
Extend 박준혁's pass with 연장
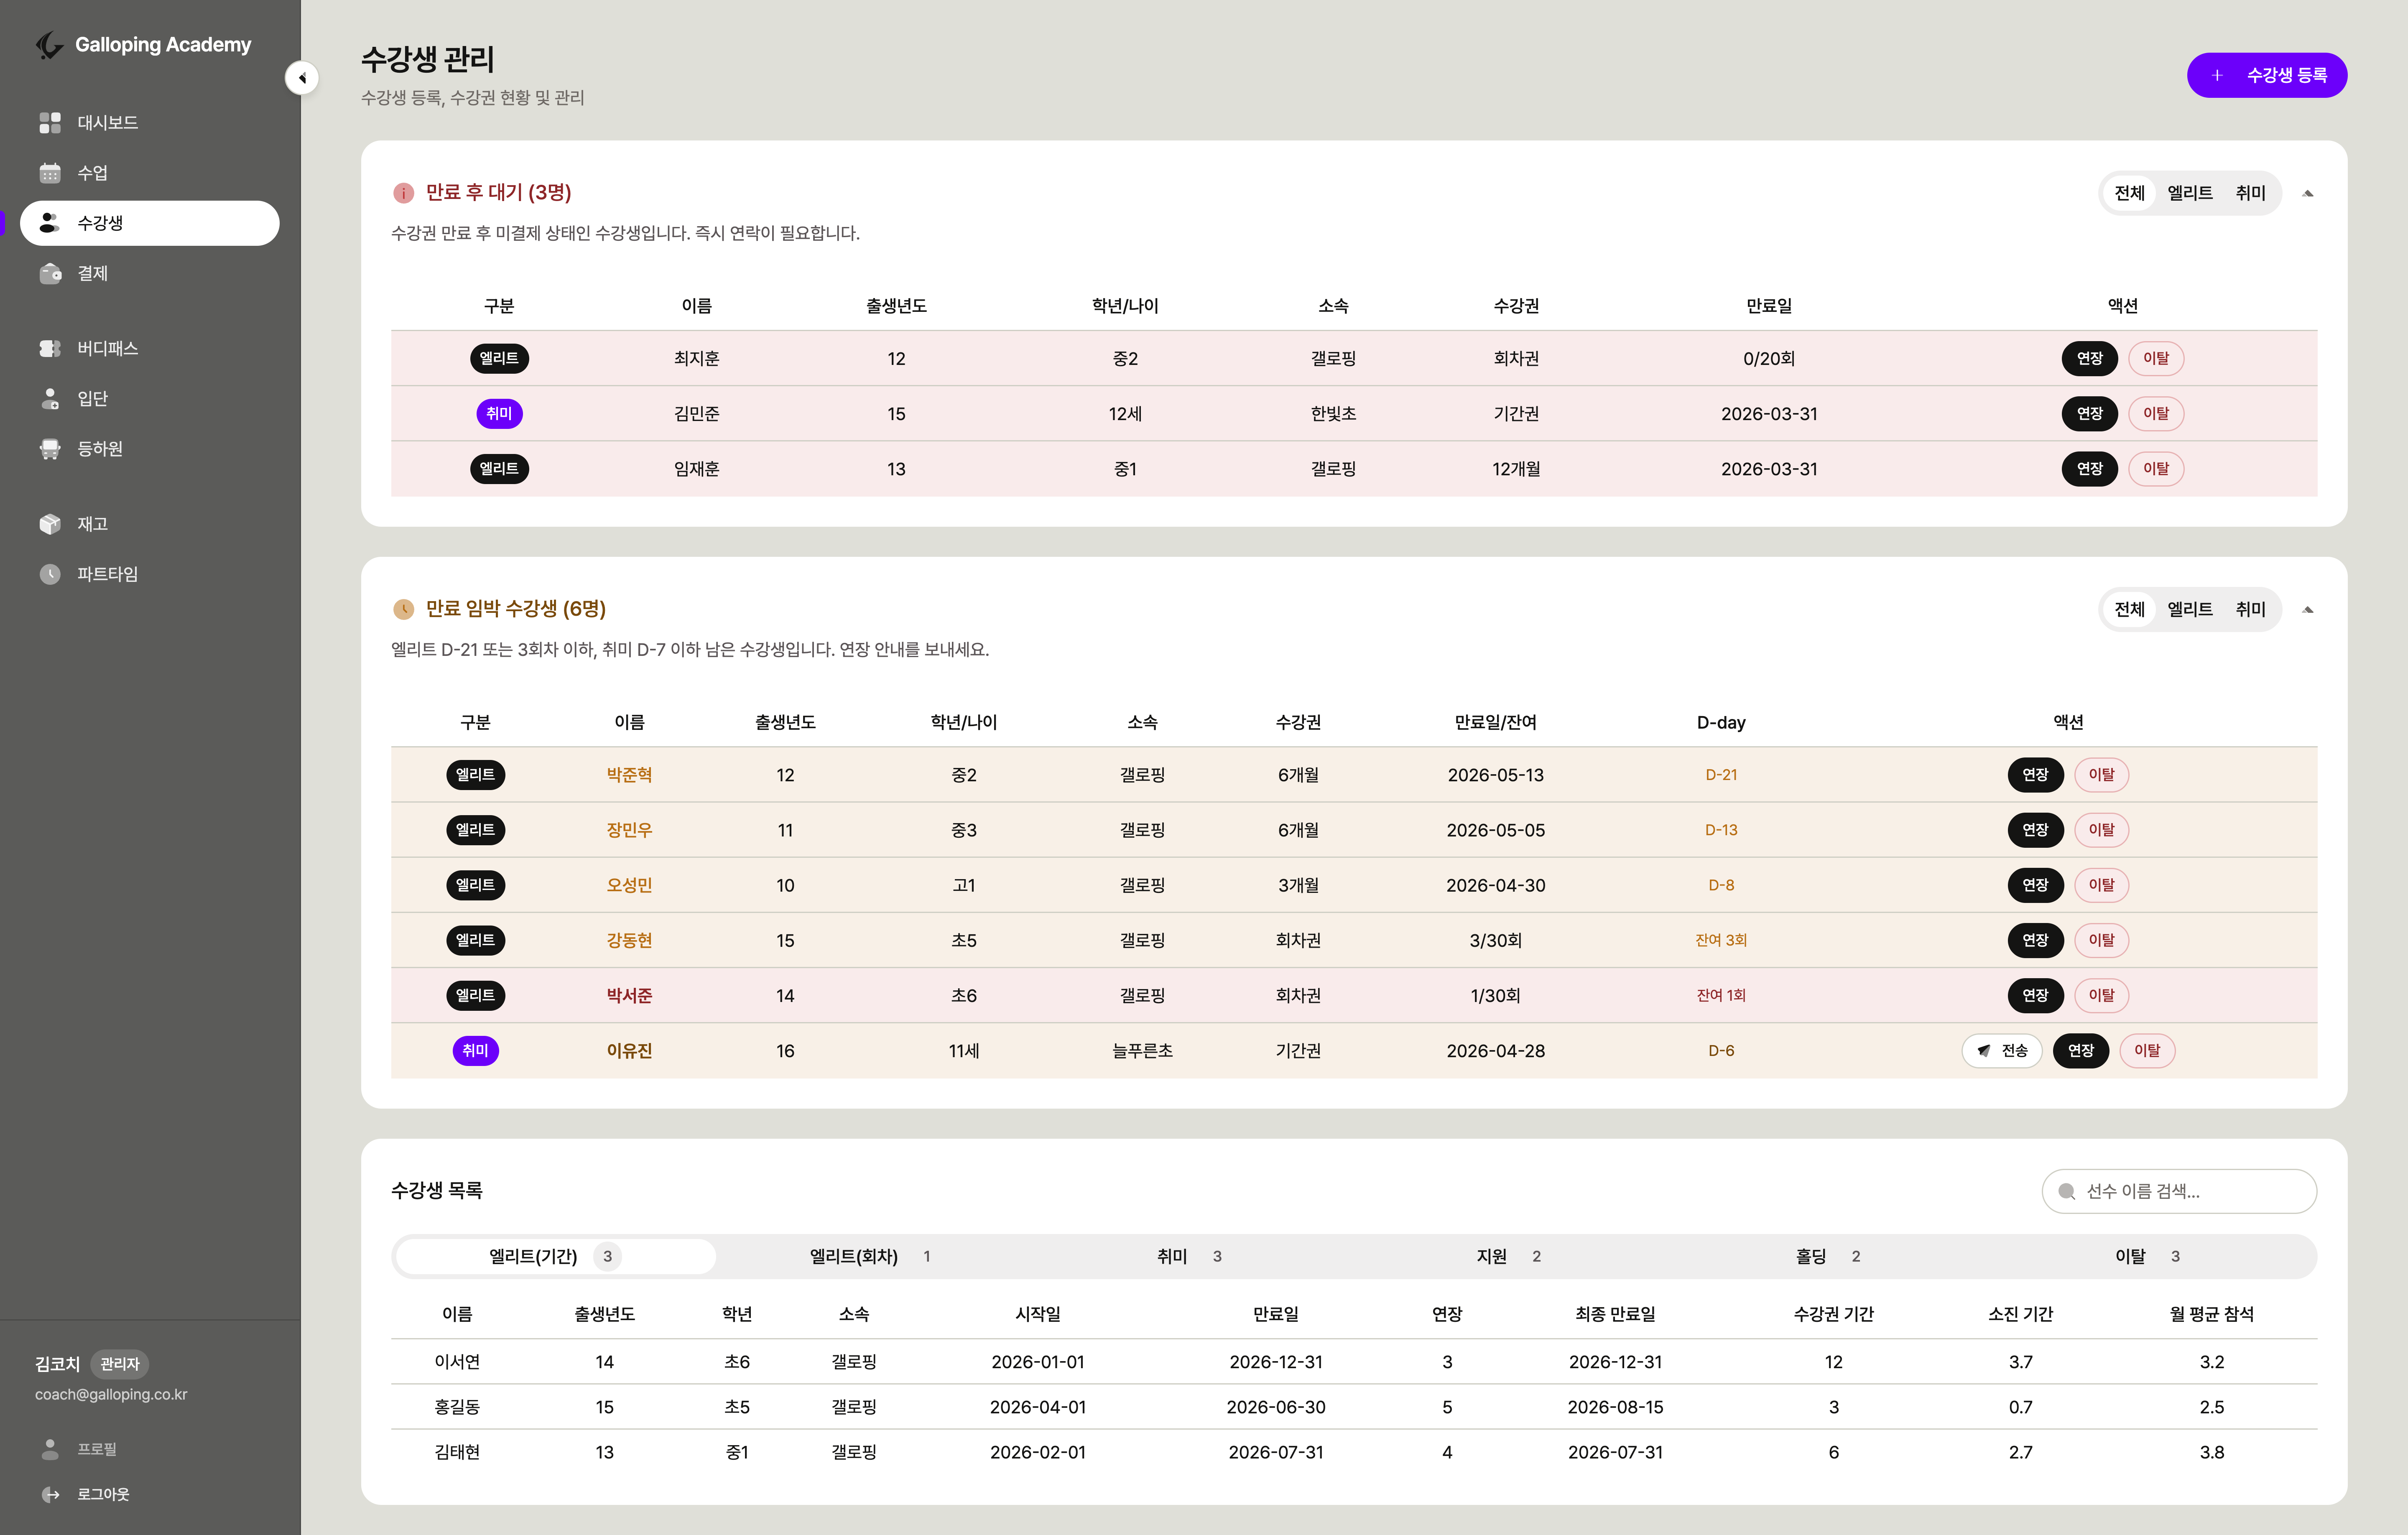pos(2035,774)
